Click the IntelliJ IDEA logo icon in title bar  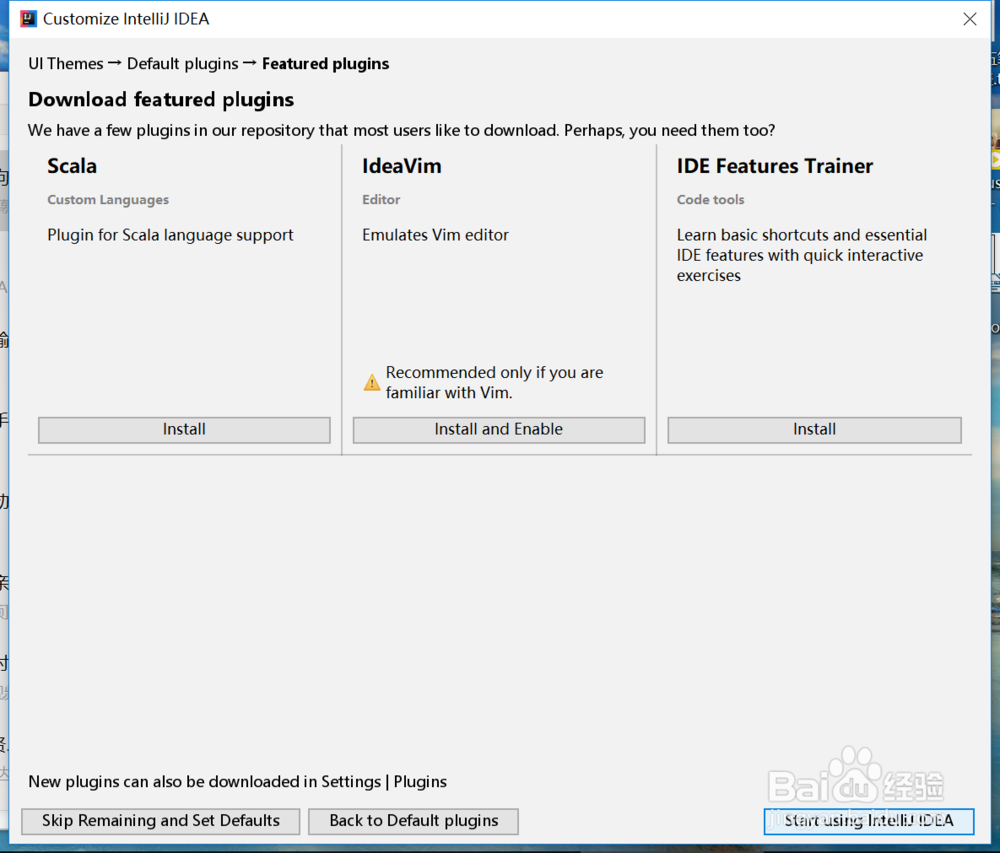tap(29, 19)
